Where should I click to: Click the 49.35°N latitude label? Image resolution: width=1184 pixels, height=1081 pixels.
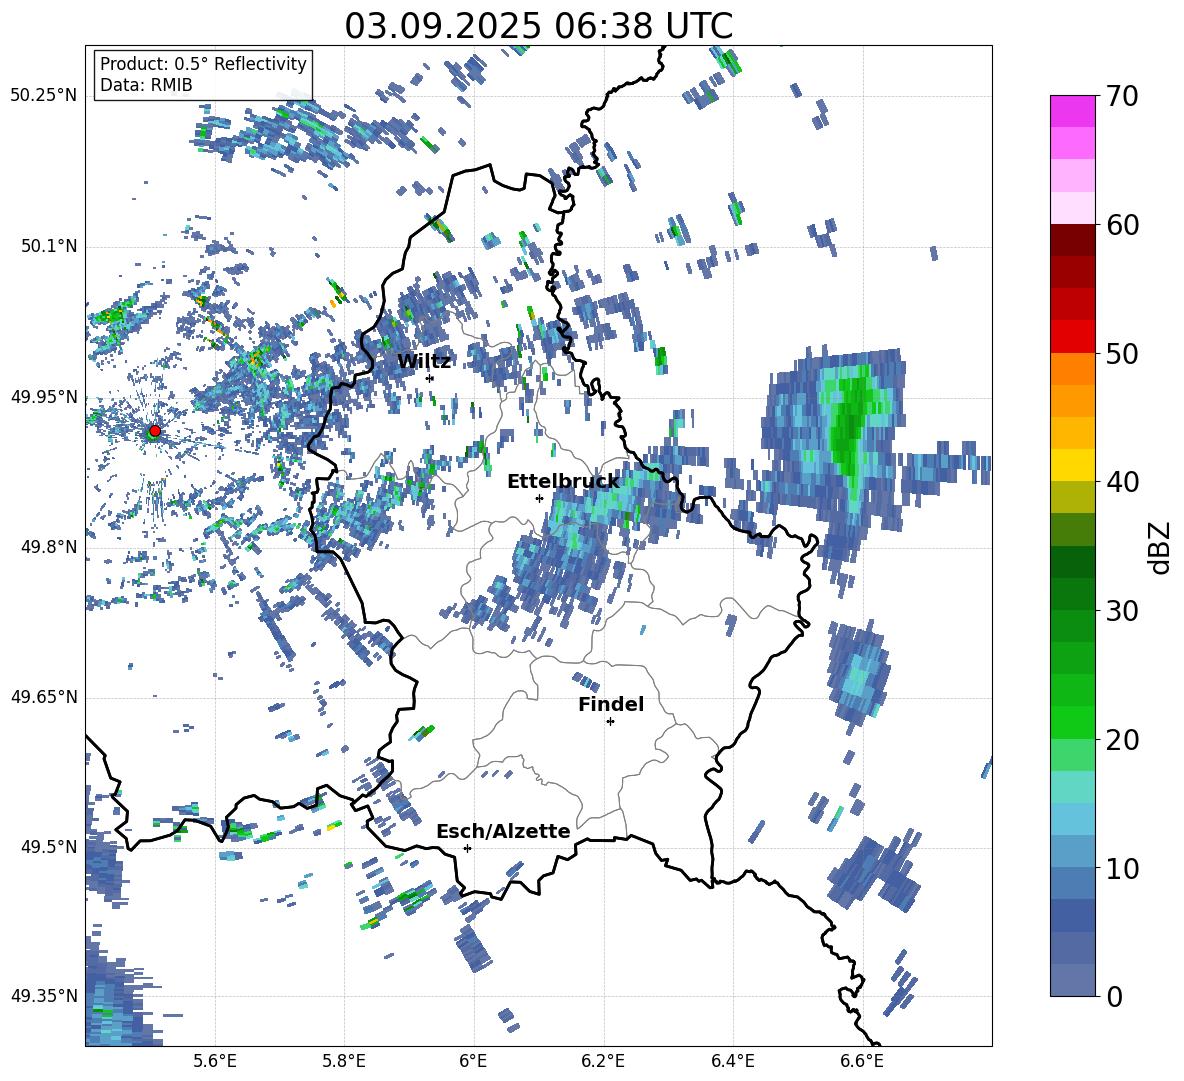(44, 996)
